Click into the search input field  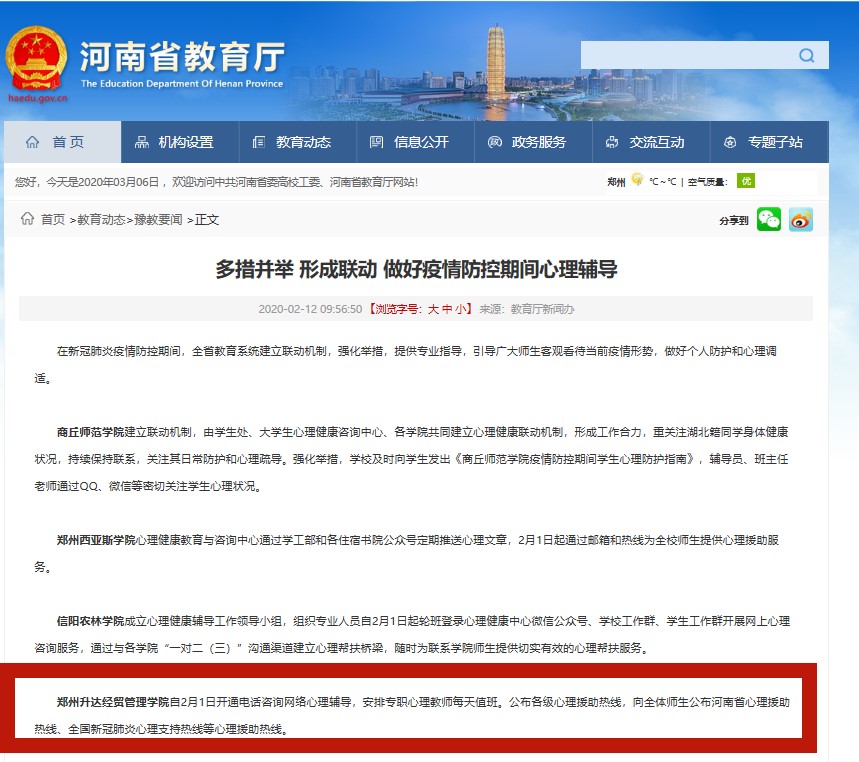tap(685, 56)
